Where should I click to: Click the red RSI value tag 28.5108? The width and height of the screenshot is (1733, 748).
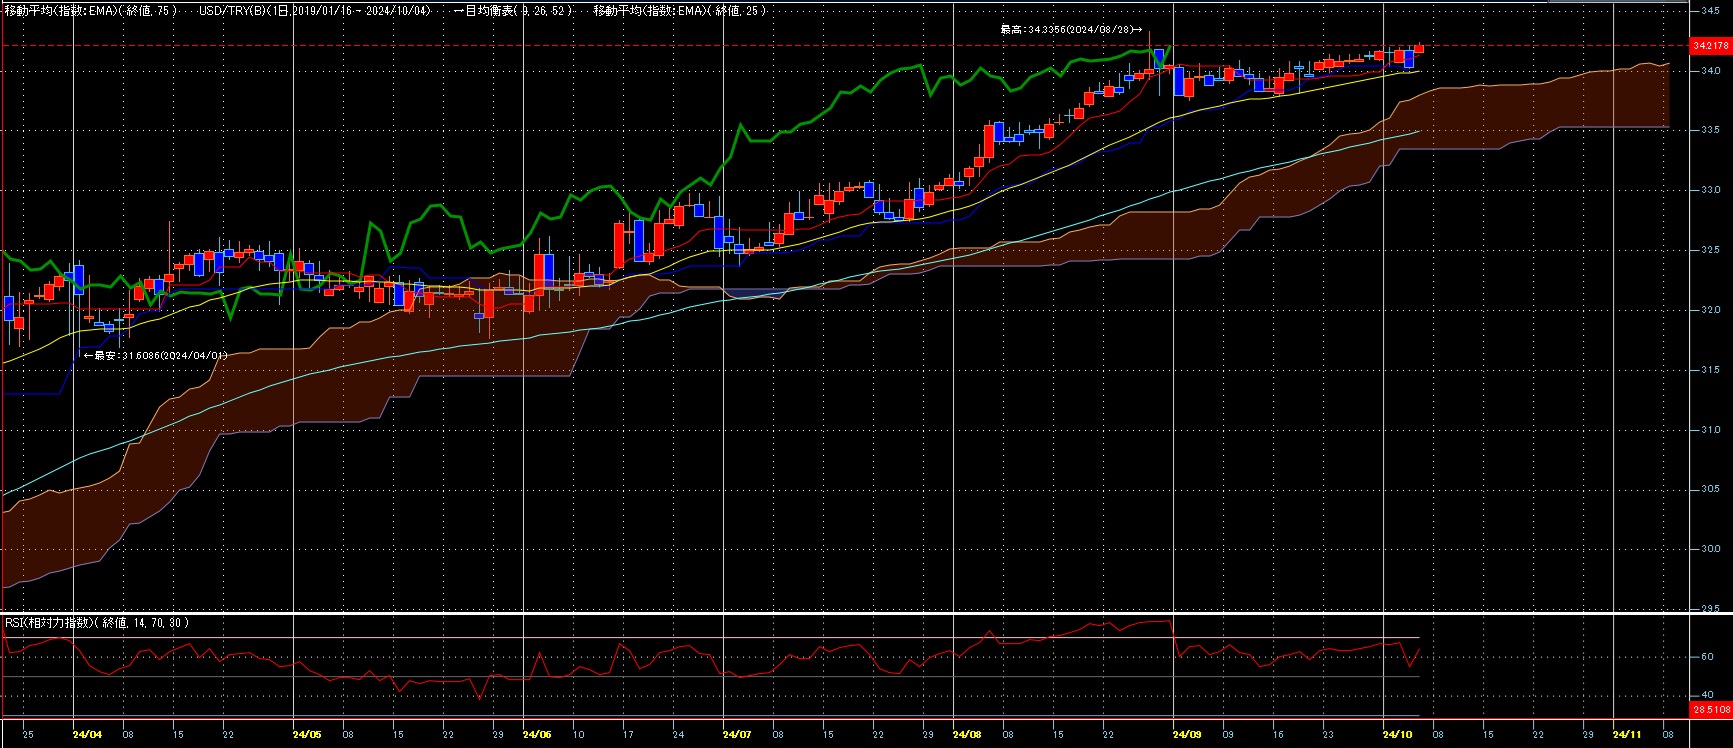[x=1711, y=709]
